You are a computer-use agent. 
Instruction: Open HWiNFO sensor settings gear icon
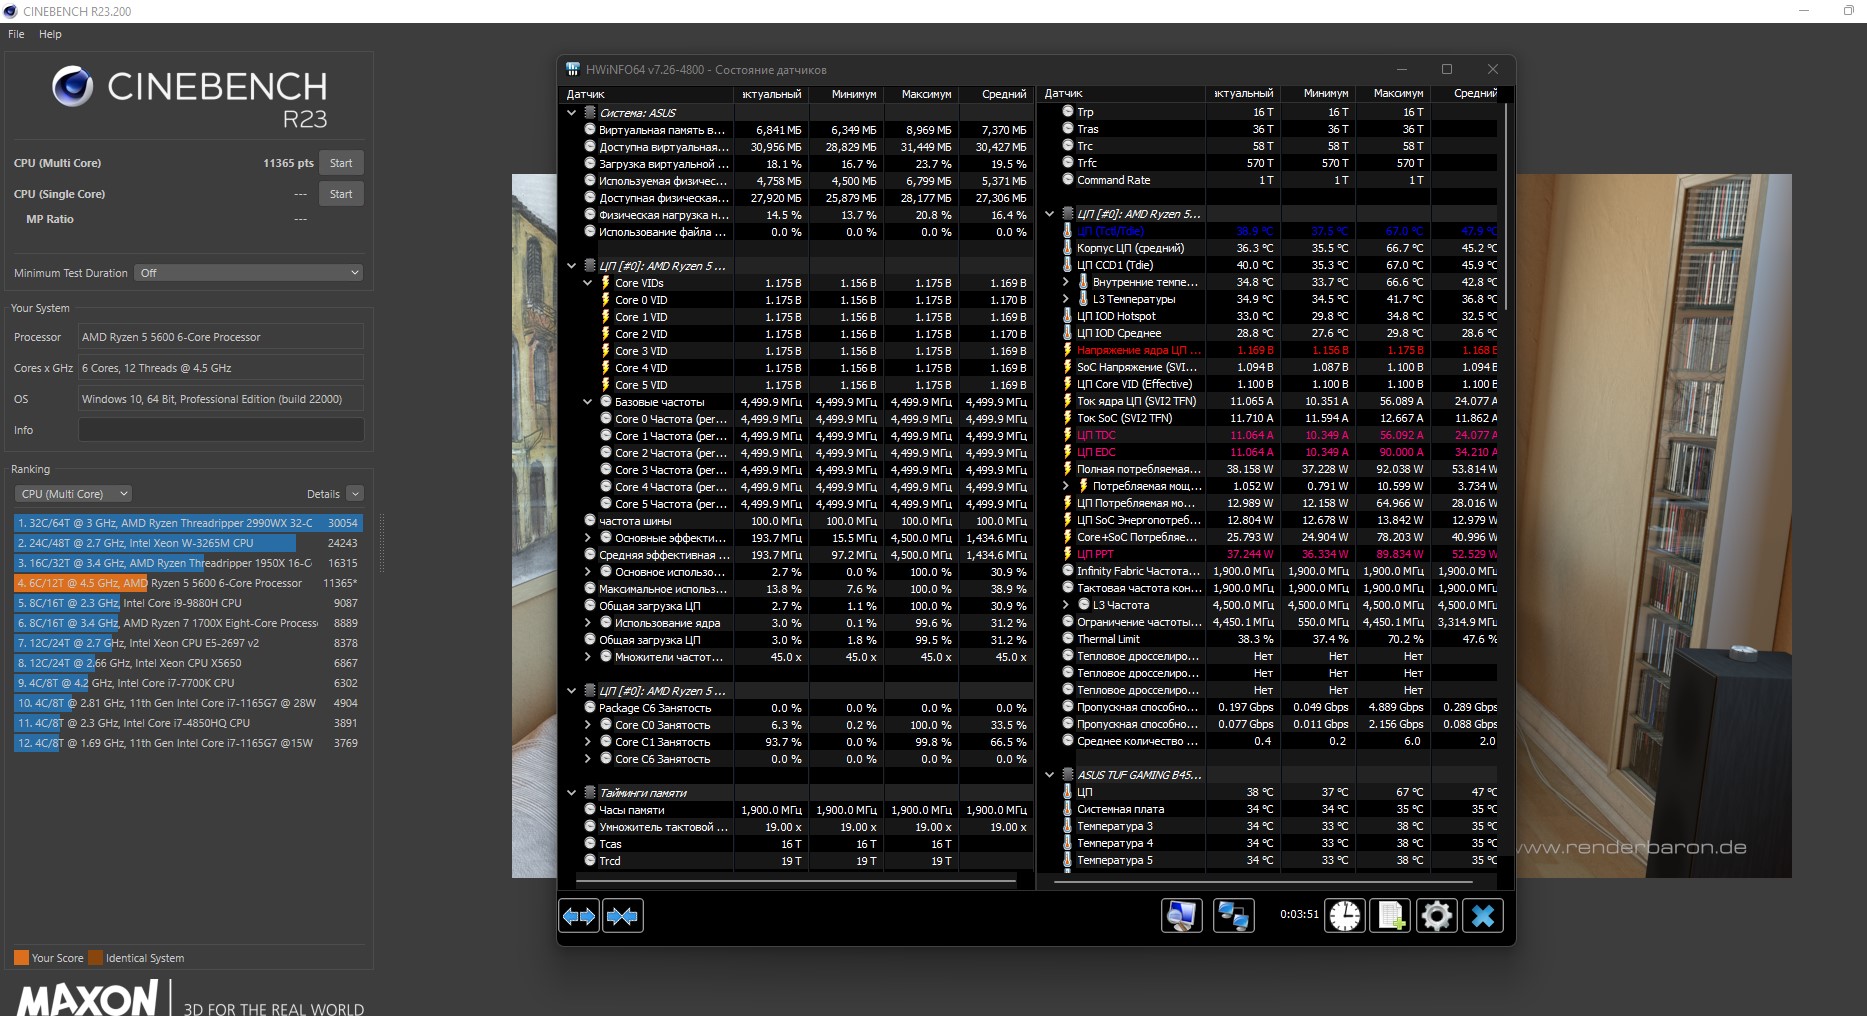click(1437, 916)
